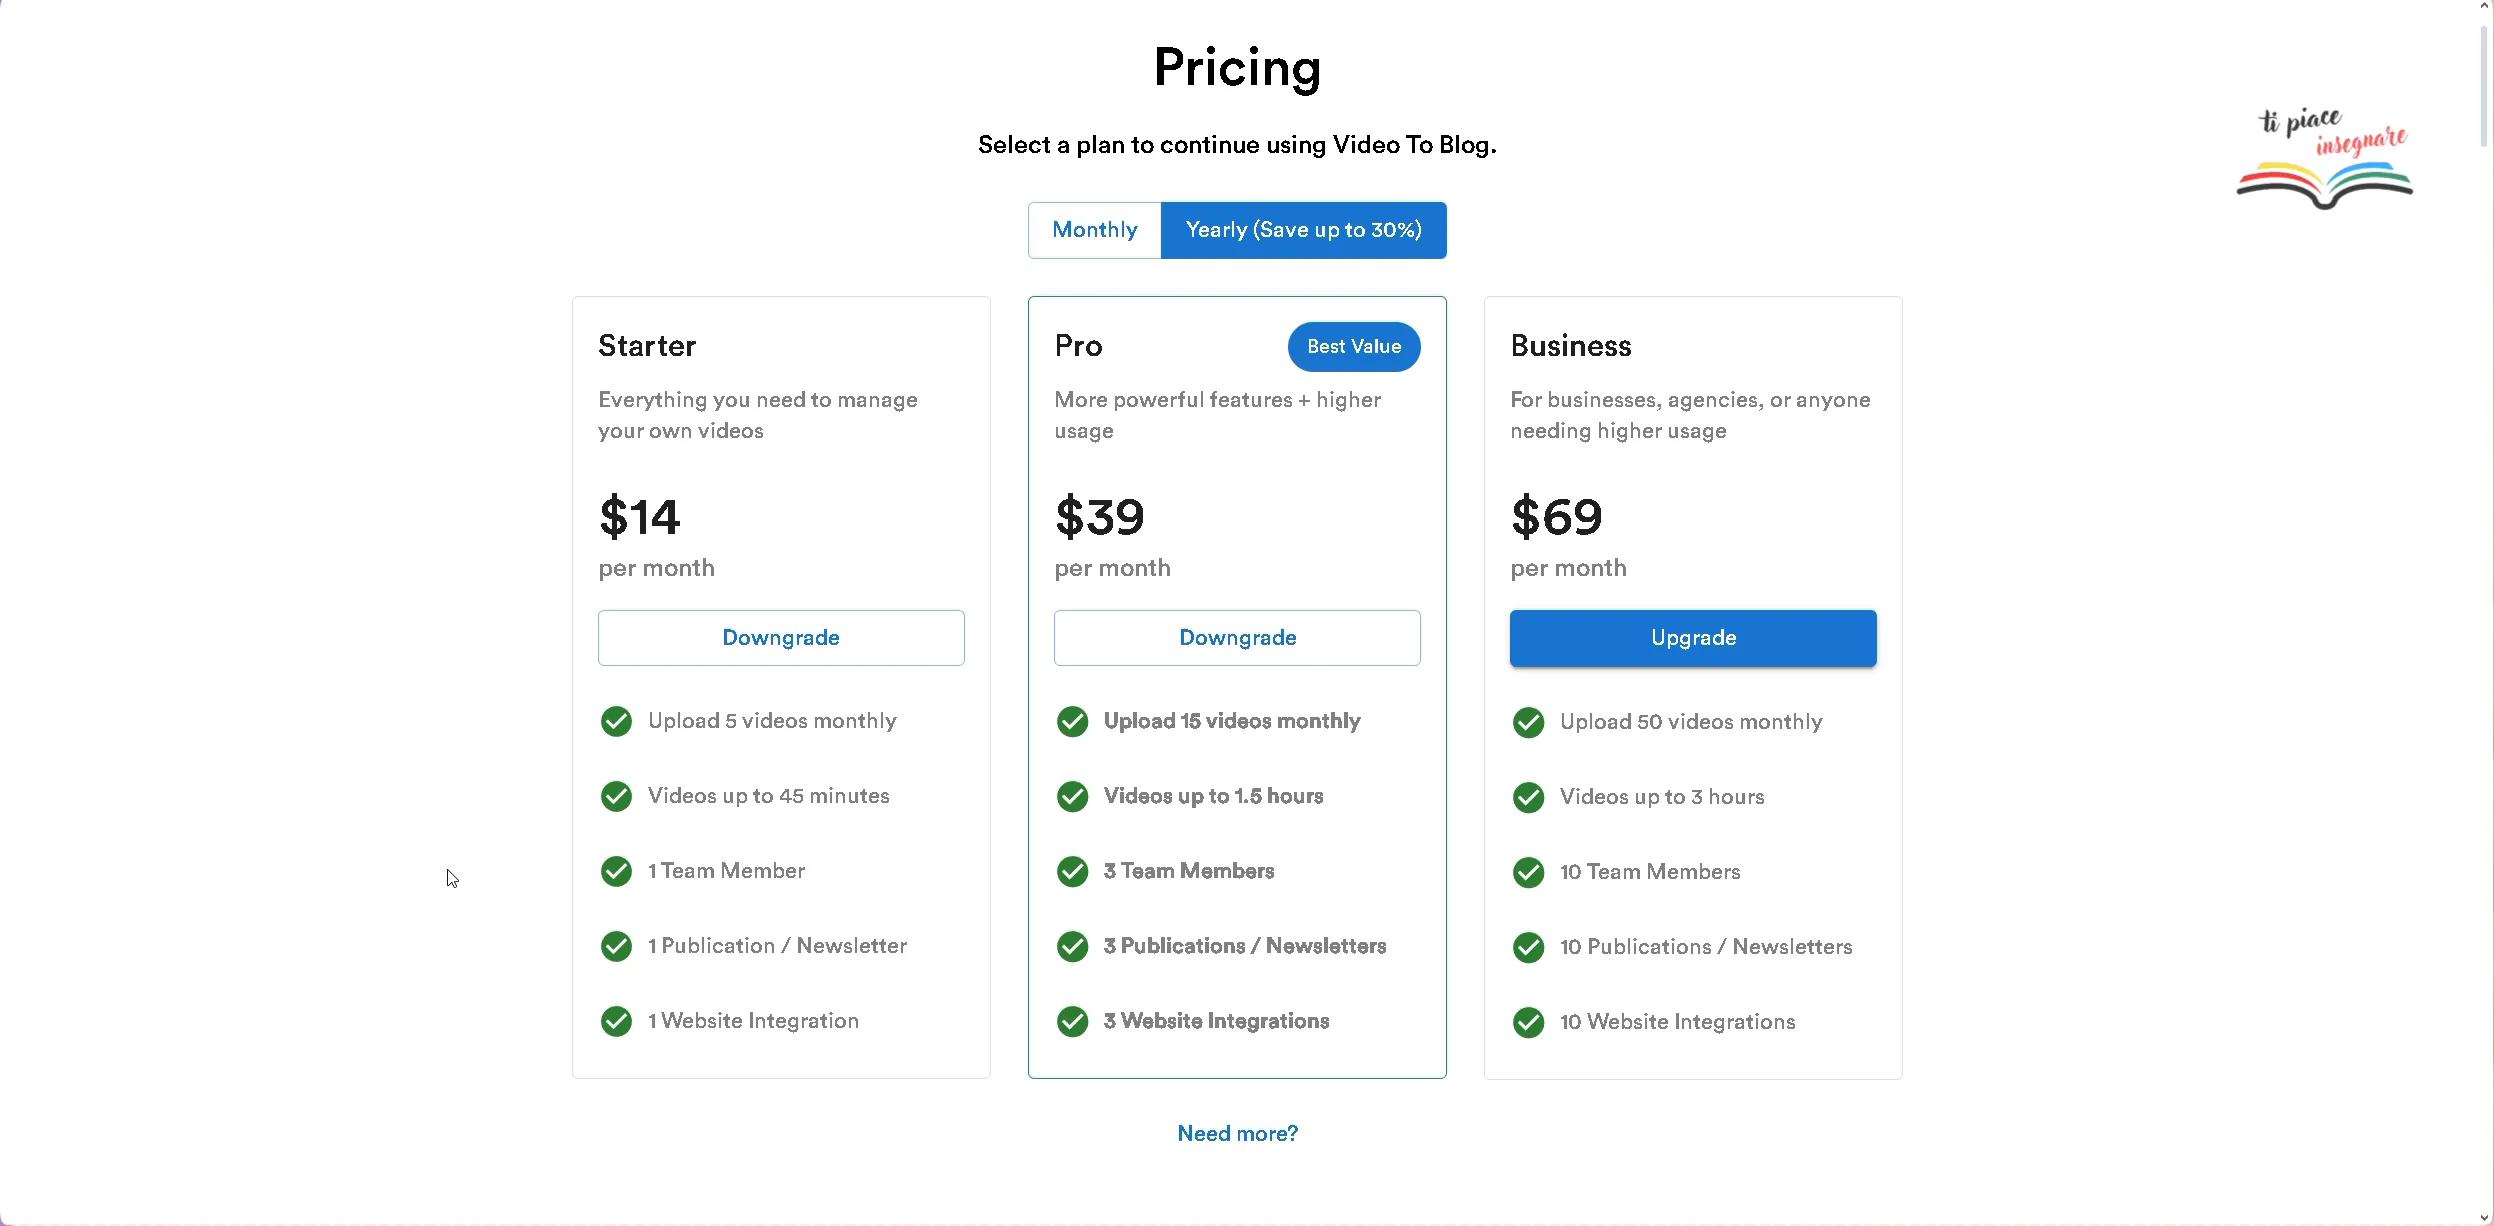Downgrade to the Pro plan
The height and width of the screenshot is (1226, 2494).
(x=1237, y=638)
